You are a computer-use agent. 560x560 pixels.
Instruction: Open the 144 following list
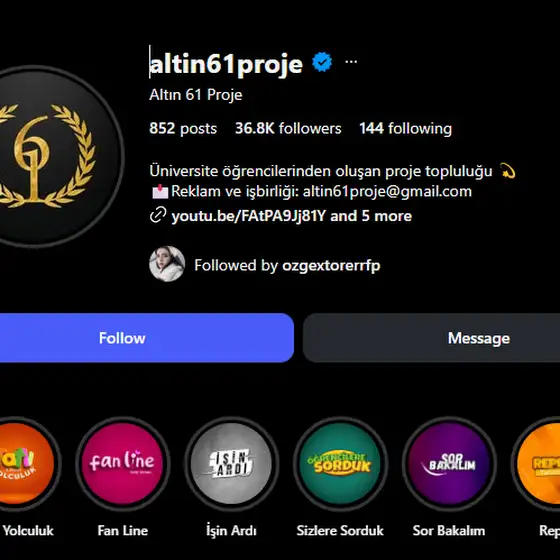[x=405, y=129]
